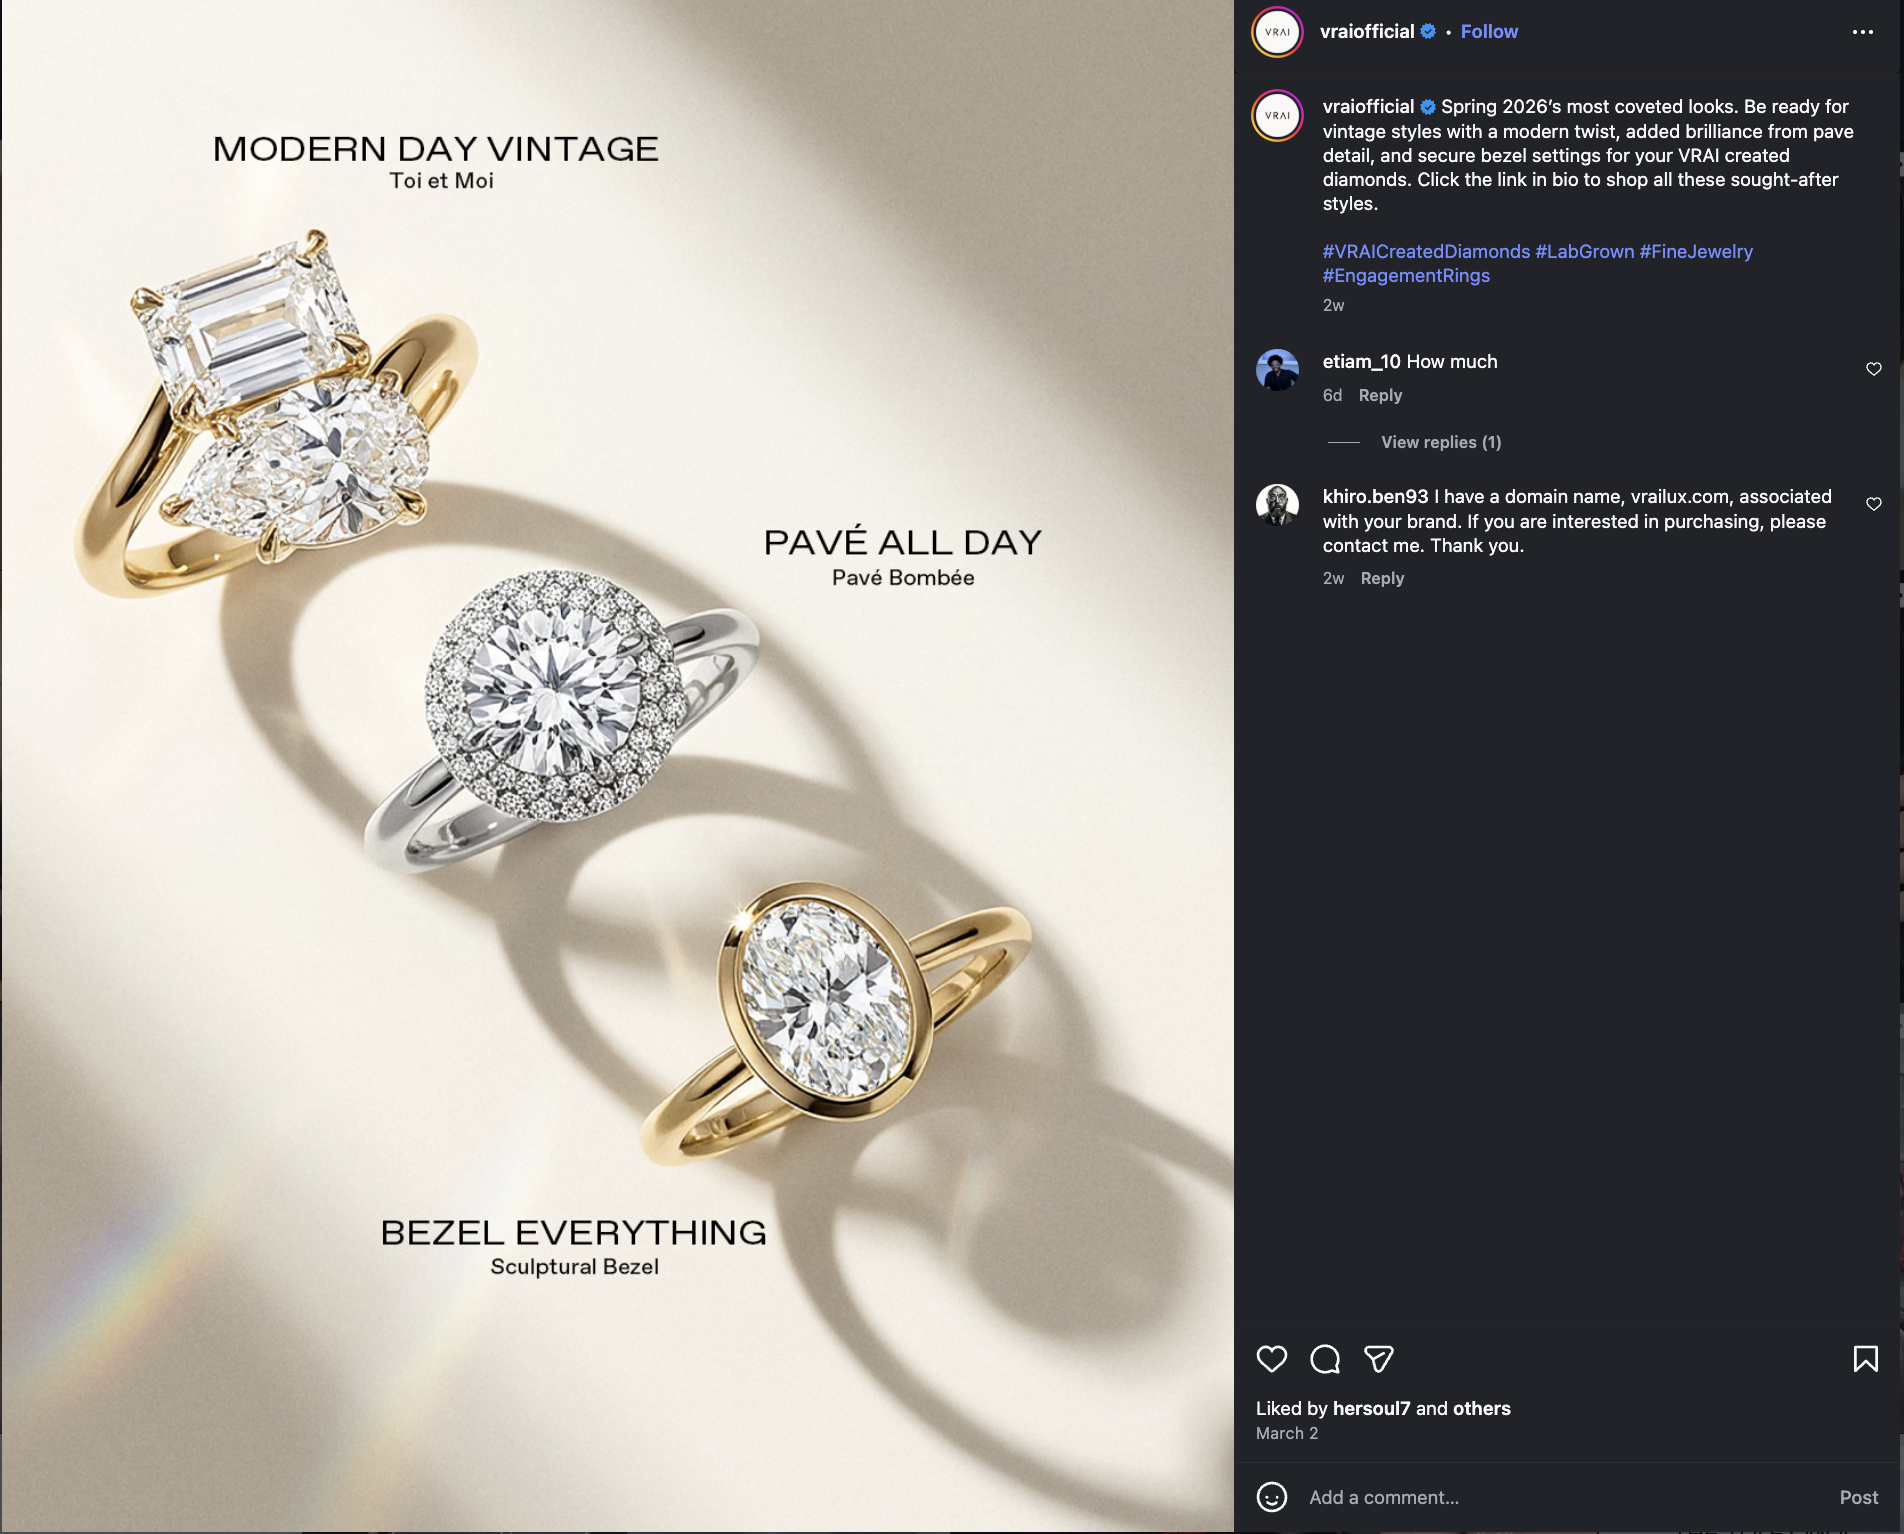Save the post with the bookmark icon

1865,1359
